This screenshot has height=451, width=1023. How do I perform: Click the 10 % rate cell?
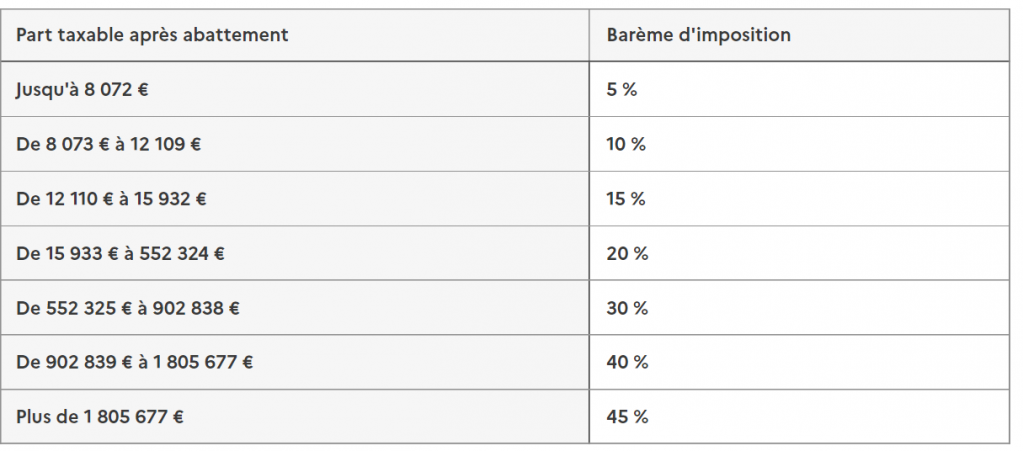click(799, 144)
